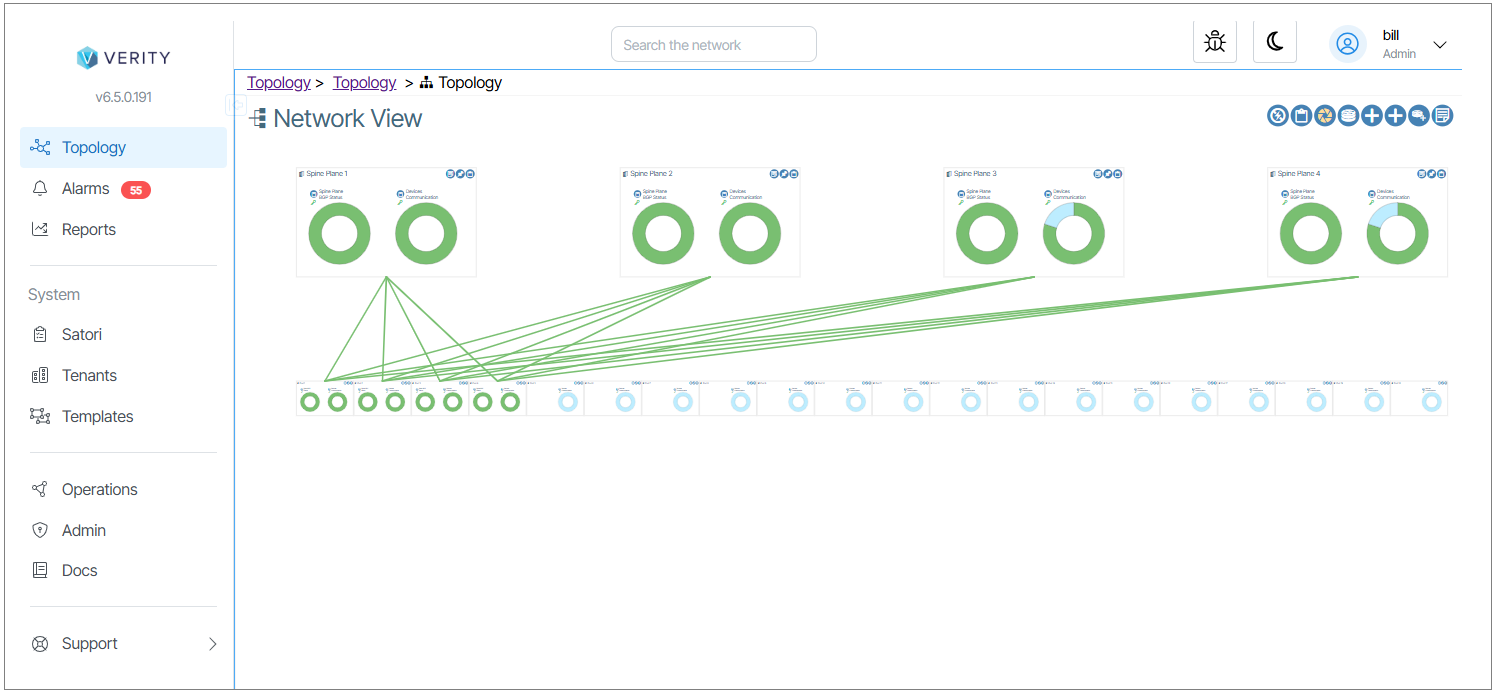Open the bug report icon in header

point(1215,42)
